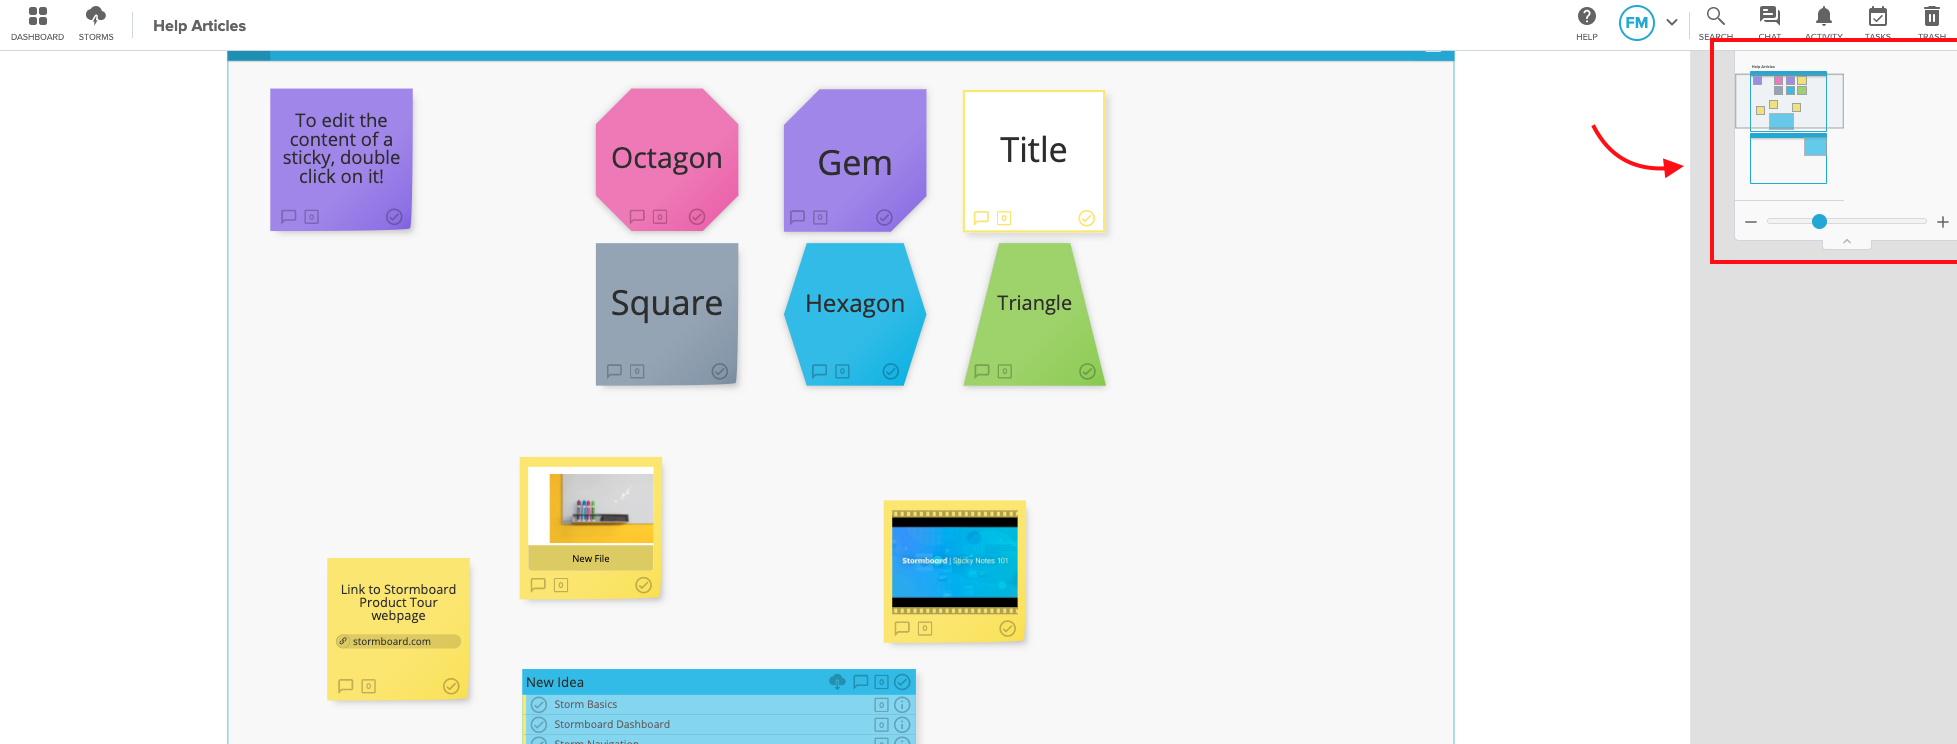Check off the Stormboard Dashboard row
The width and height of the screenshot is (1957, 744).
539,724
